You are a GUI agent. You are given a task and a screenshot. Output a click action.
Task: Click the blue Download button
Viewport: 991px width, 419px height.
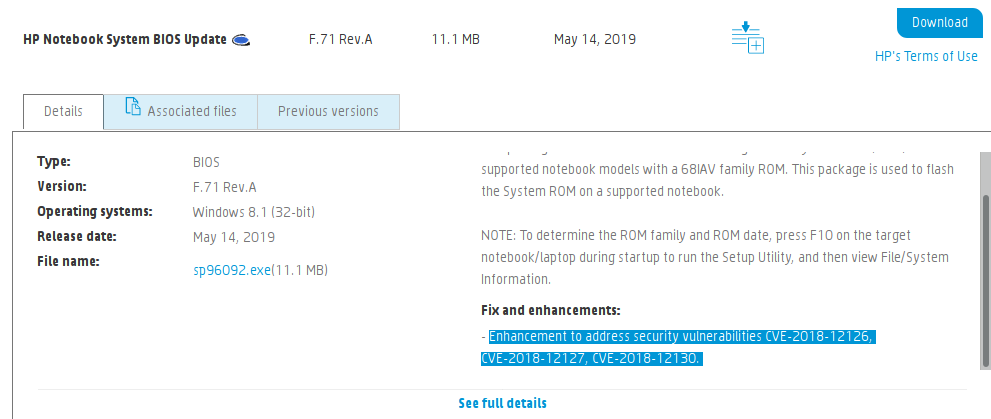click(939, 23)
